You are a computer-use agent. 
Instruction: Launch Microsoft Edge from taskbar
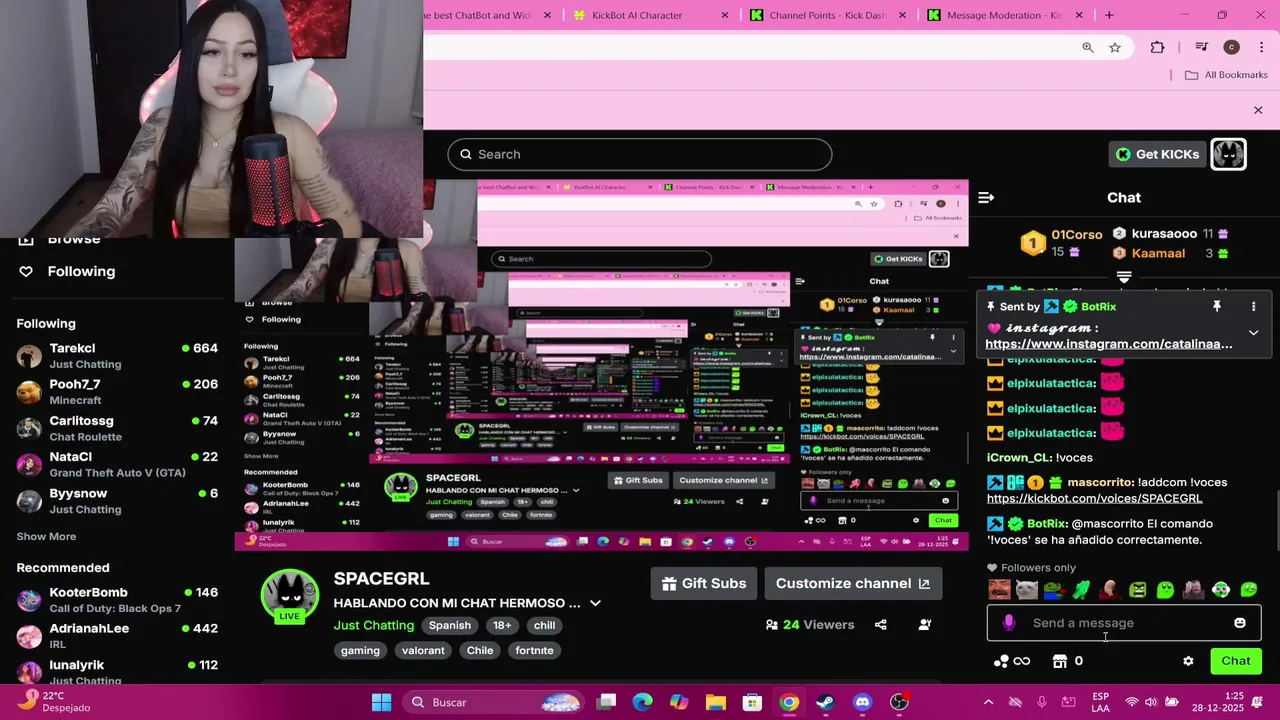pos(643,702)
